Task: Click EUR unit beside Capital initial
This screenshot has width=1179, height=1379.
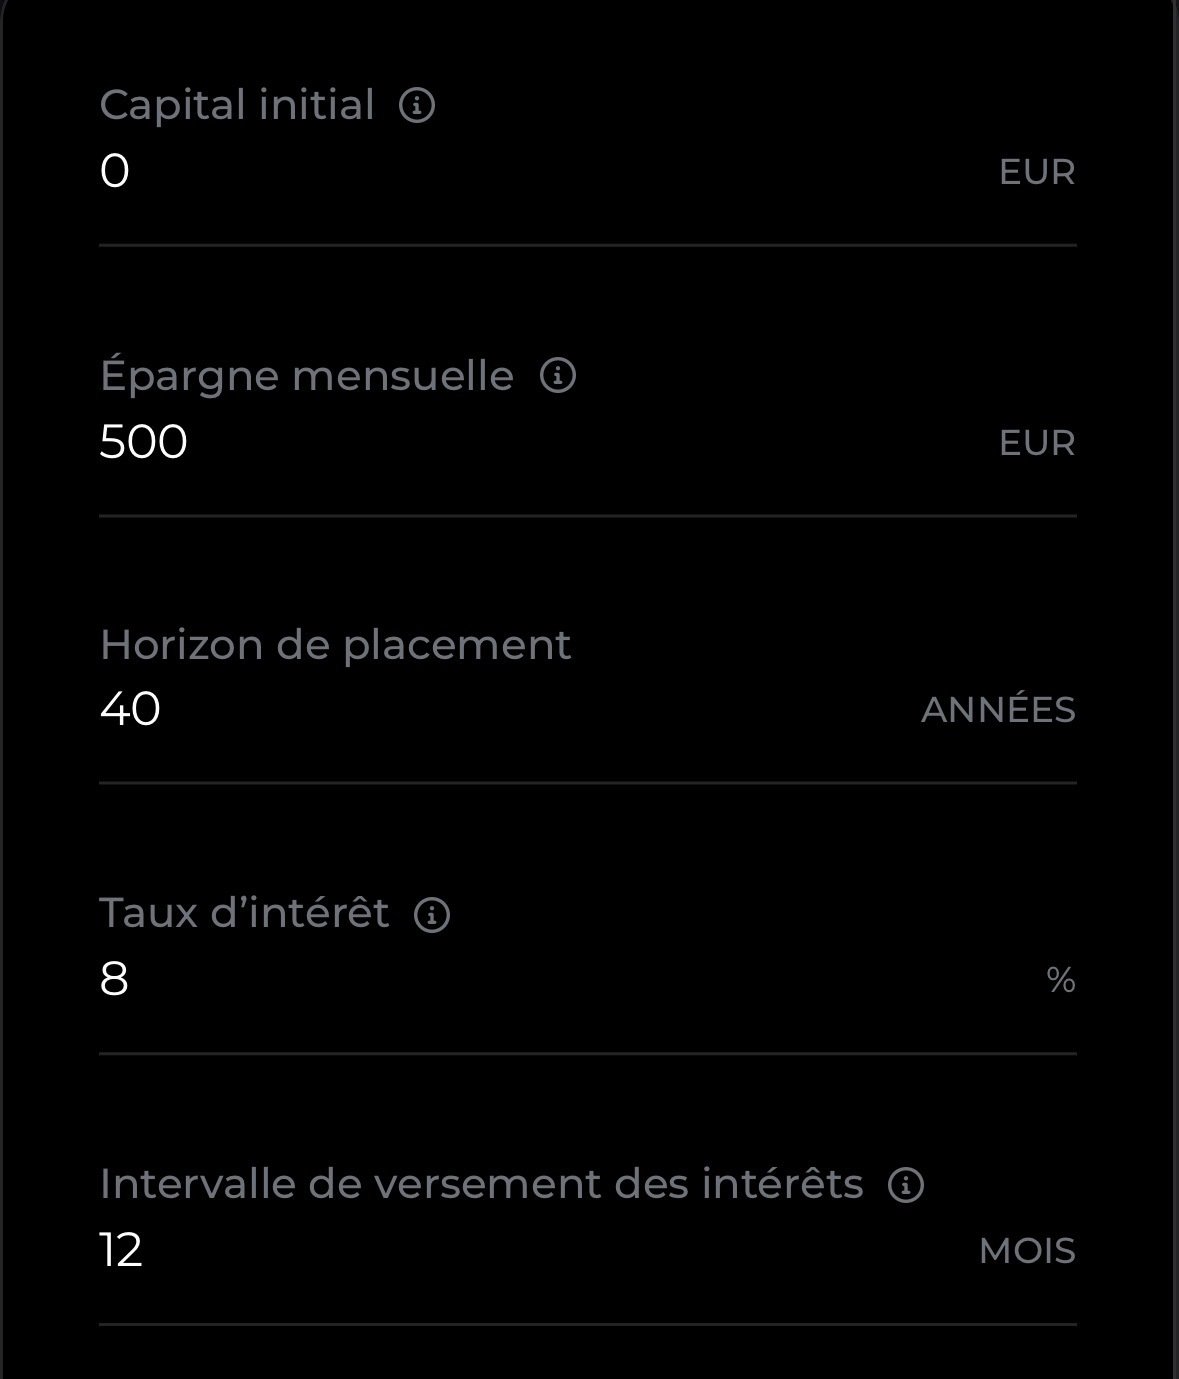Action: point(1037,172)
